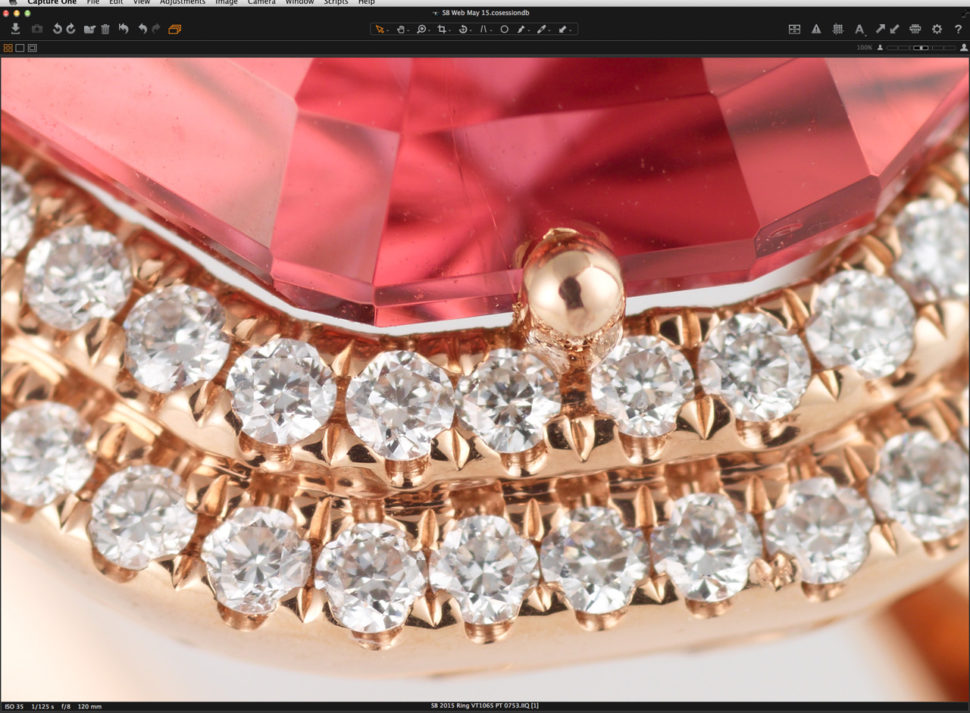This screenshot has width=970, height=713.
Task: Pick the Spot Removal tool
Action: coord(504,30)
